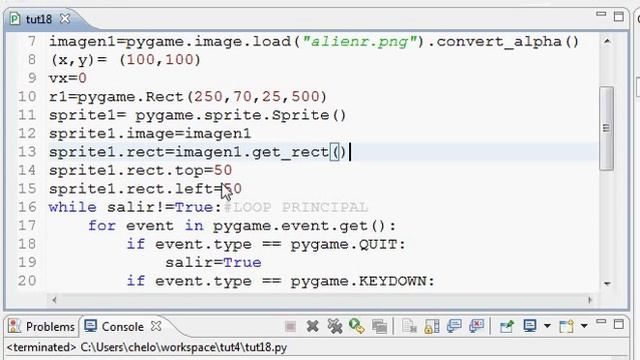Image resolution: width=640 pixels, height=360 pixels.
Task: Click the Display Selected Console monitor icon
Action: click(x=530, y=326)
